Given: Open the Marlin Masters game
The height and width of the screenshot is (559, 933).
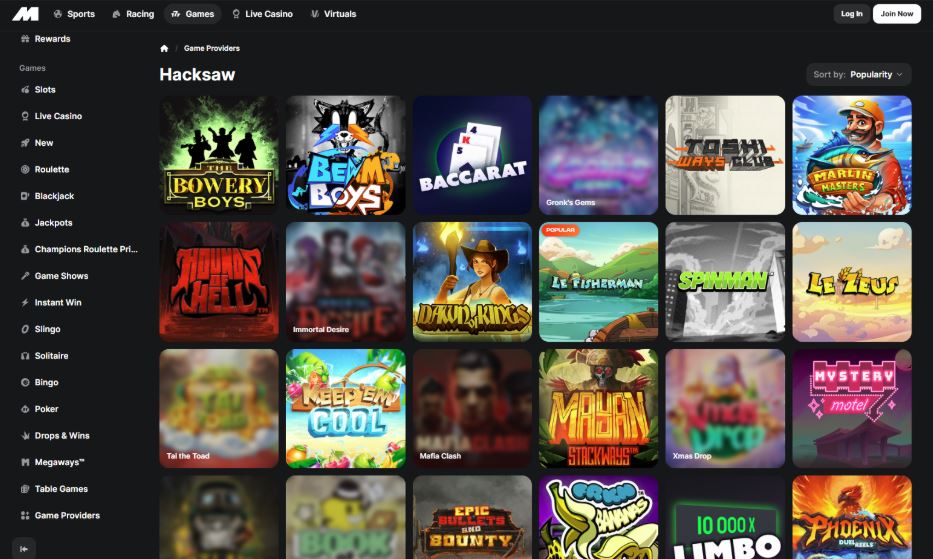Looking at the screenshot, I should click(852, 155).
